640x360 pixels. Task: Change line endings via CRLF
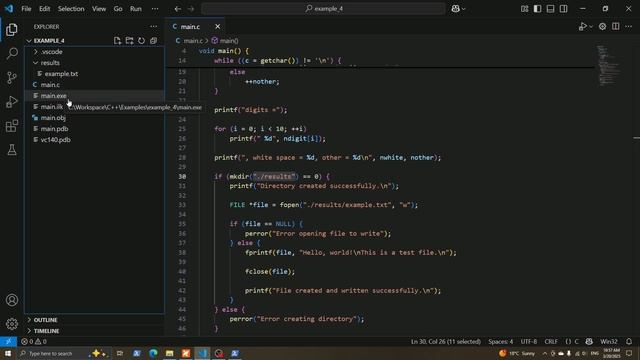coord(551,342)
